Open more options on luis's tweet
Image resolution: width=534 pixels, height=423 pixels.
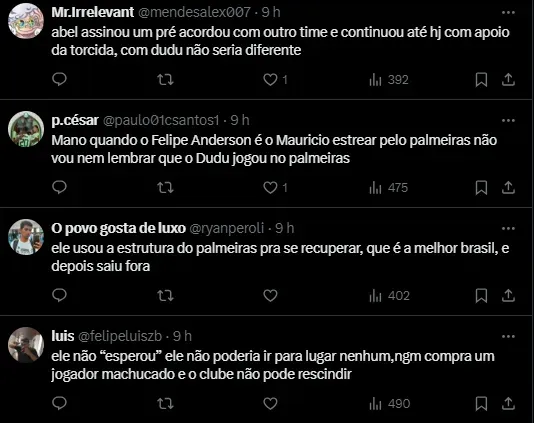508,336
